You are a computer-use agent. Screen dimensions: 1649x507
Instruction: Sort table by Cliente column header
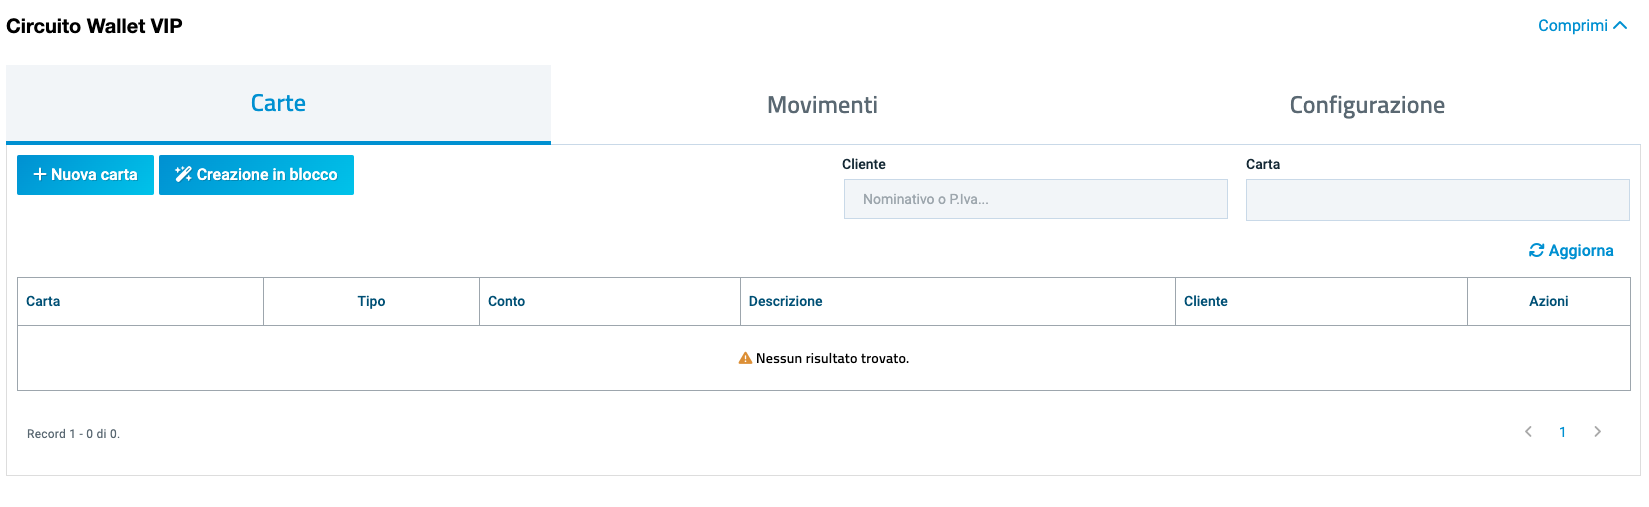point(1205,301)
